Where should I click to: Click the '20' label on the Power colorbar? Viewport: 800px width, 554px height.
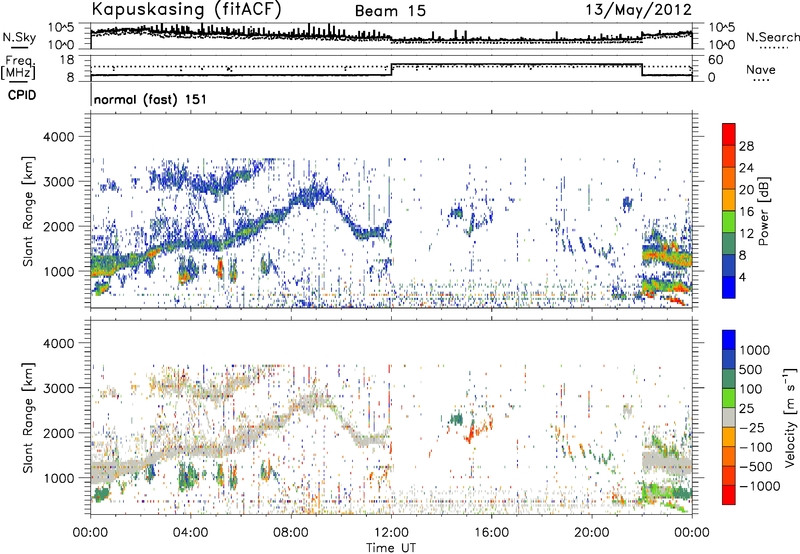coord(746,190)
